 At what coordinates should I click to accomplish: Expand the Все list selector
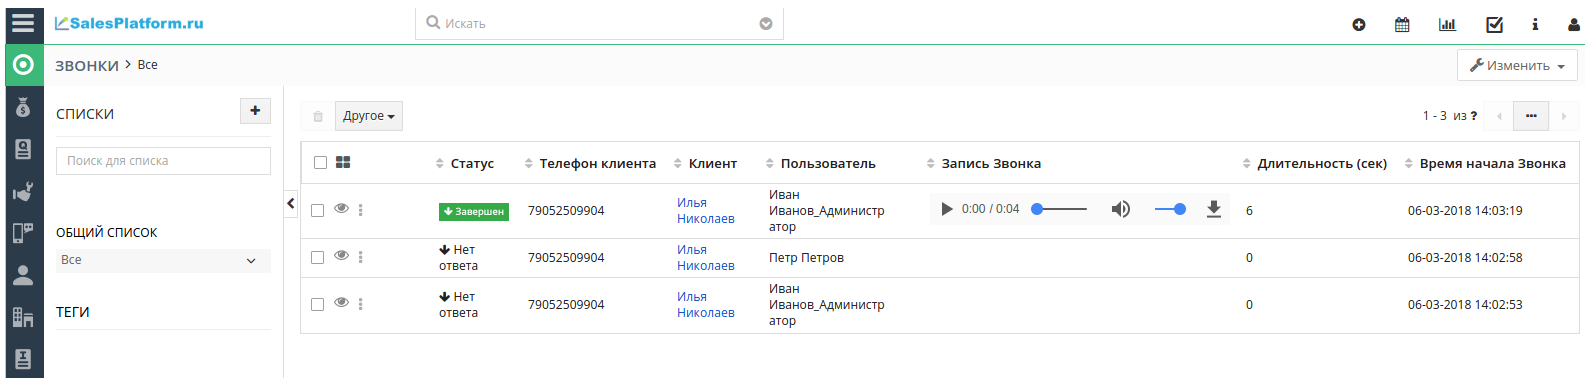163,260
